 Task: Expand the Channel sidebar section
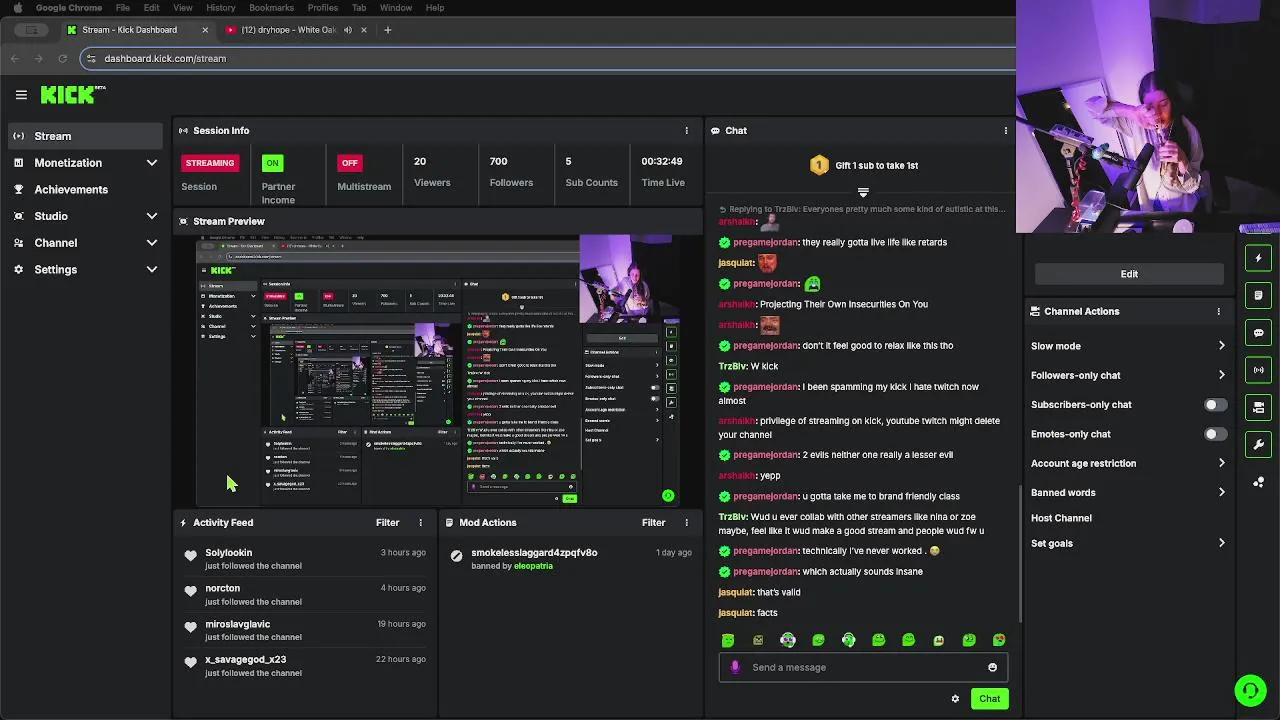[x=152, y=243]
